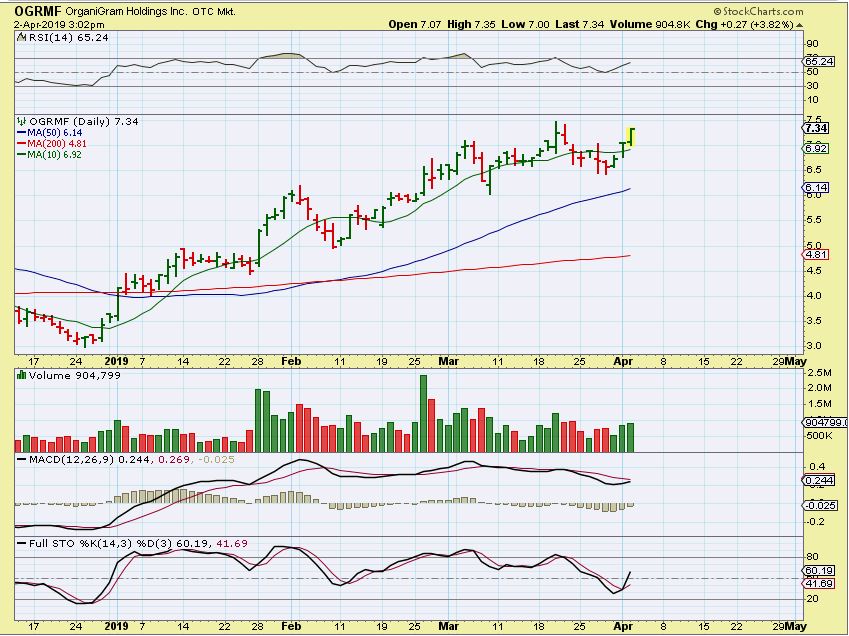Click the blue MA(50) 6.14 legend entry
Viewport: 849px width, 636px height.
[50, 133]
